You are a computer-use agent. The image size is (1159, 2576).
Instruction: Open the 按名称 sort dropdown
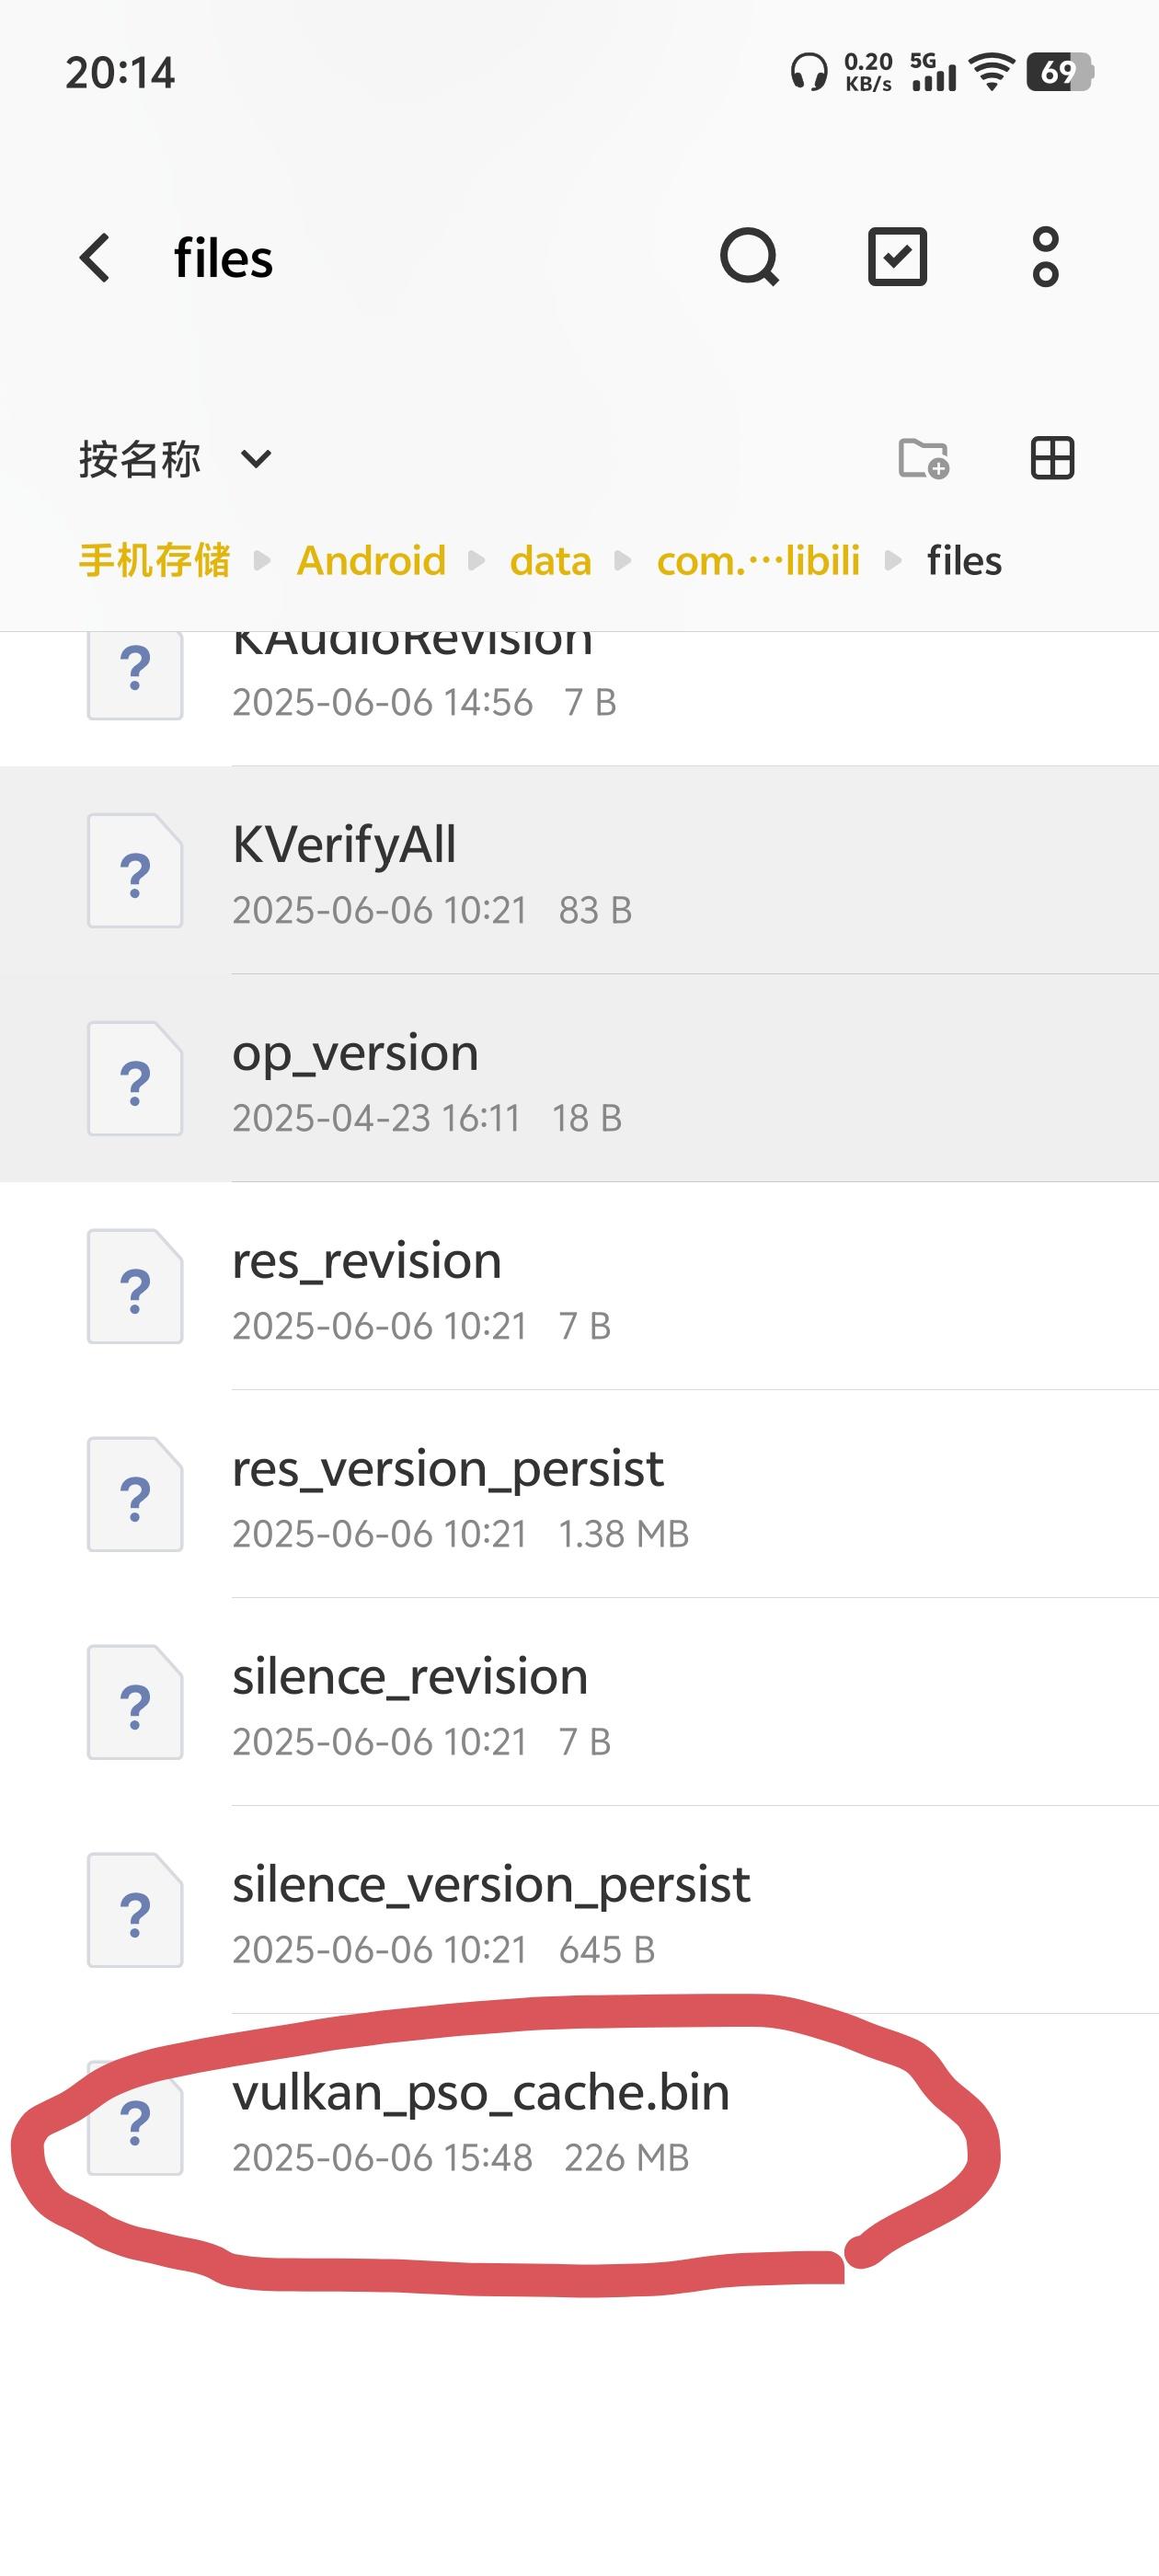tap(140, 460)
